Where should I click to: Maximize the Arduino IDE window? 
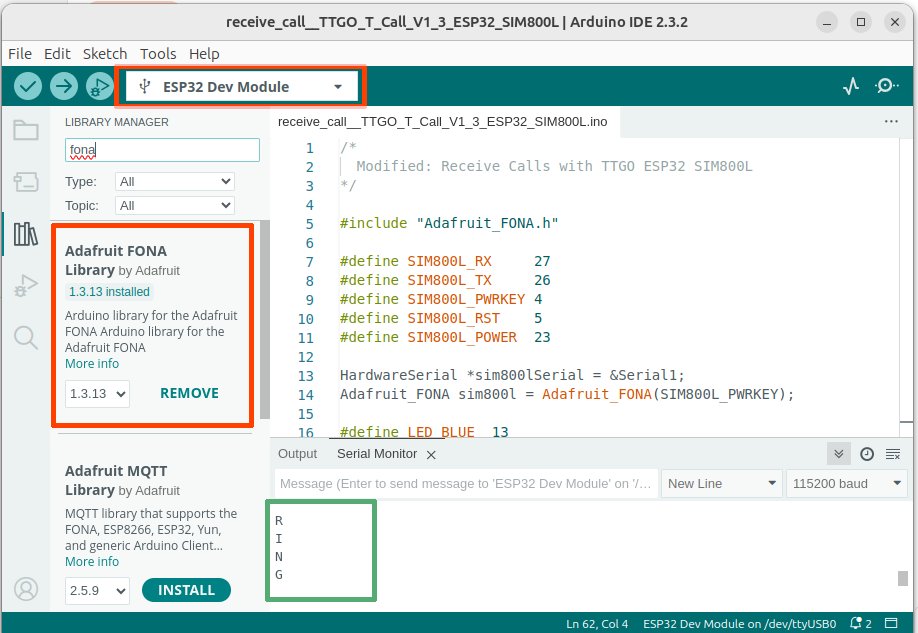[861, 22]
